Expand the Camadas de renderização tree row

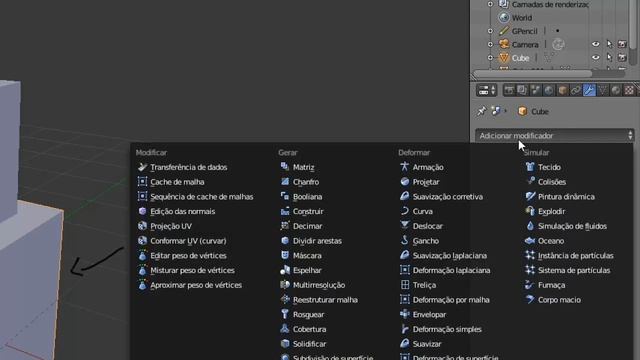click(x=490, y=4)
